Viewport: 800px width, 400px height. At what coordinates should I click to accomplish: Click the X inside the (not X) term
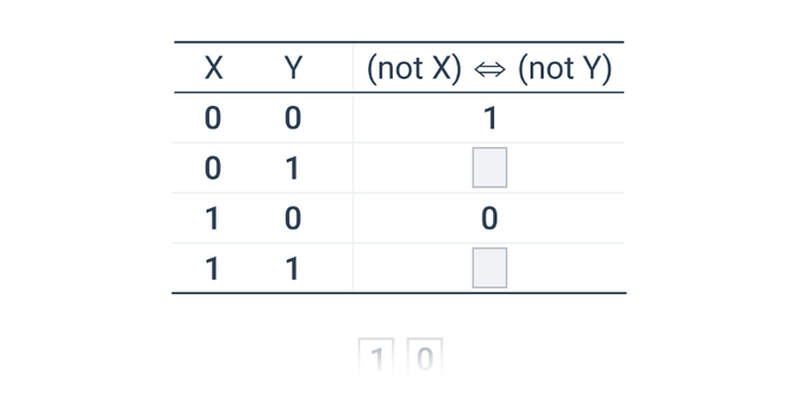[441, 68]
